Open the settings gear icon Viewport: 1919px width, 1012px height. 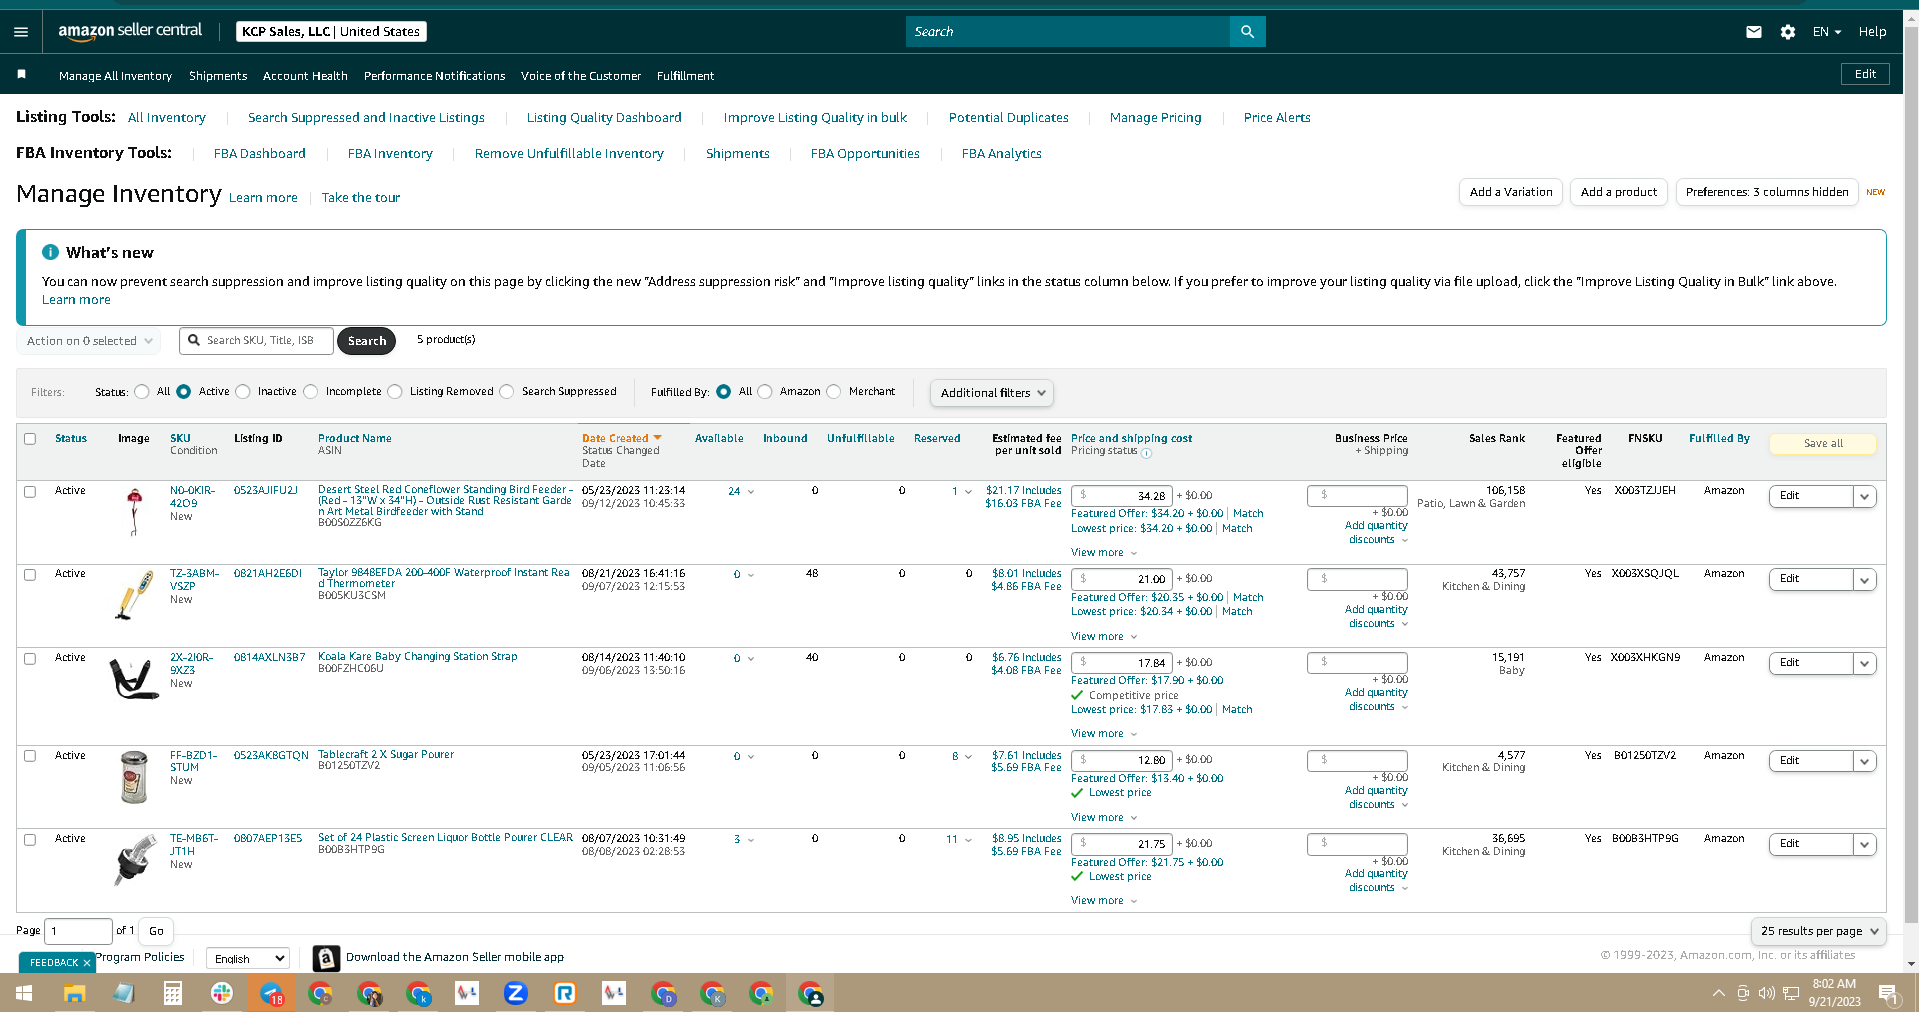click(1788, 32)
